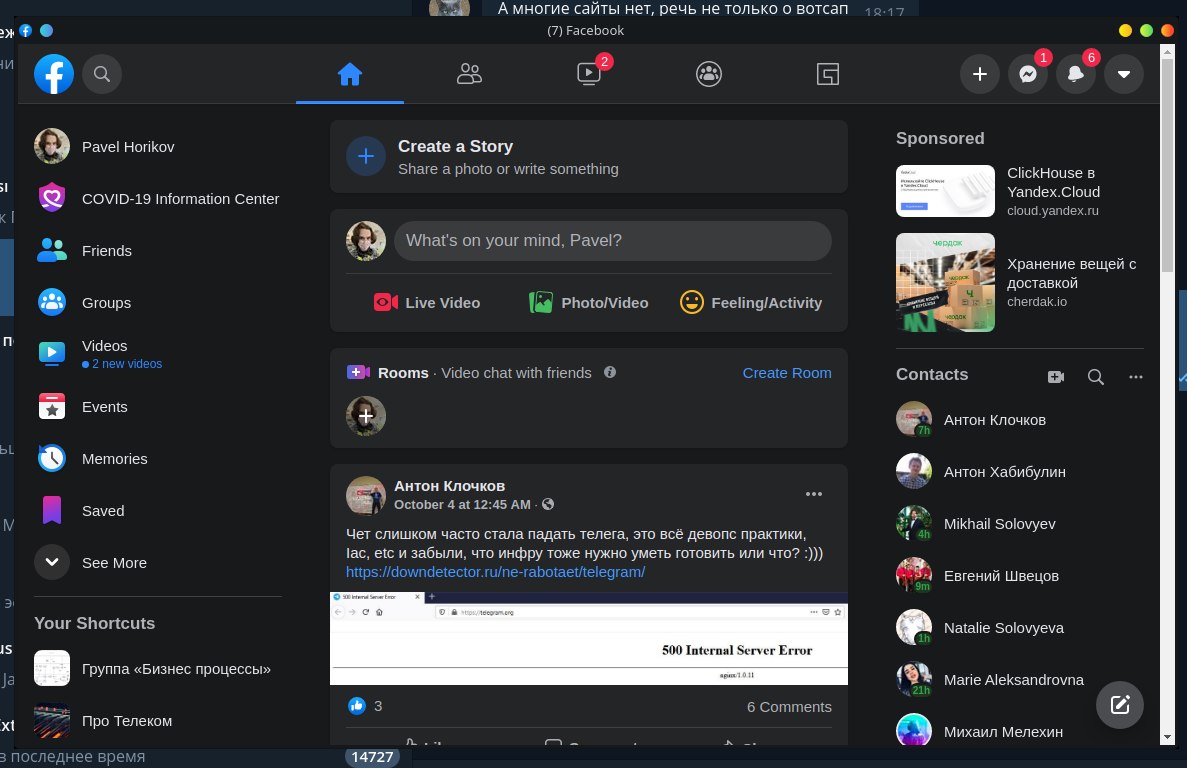The width and height of the screenshot is (1187, 768).
Task: Open COVID-19 Information Center
Action: point(157,199)
